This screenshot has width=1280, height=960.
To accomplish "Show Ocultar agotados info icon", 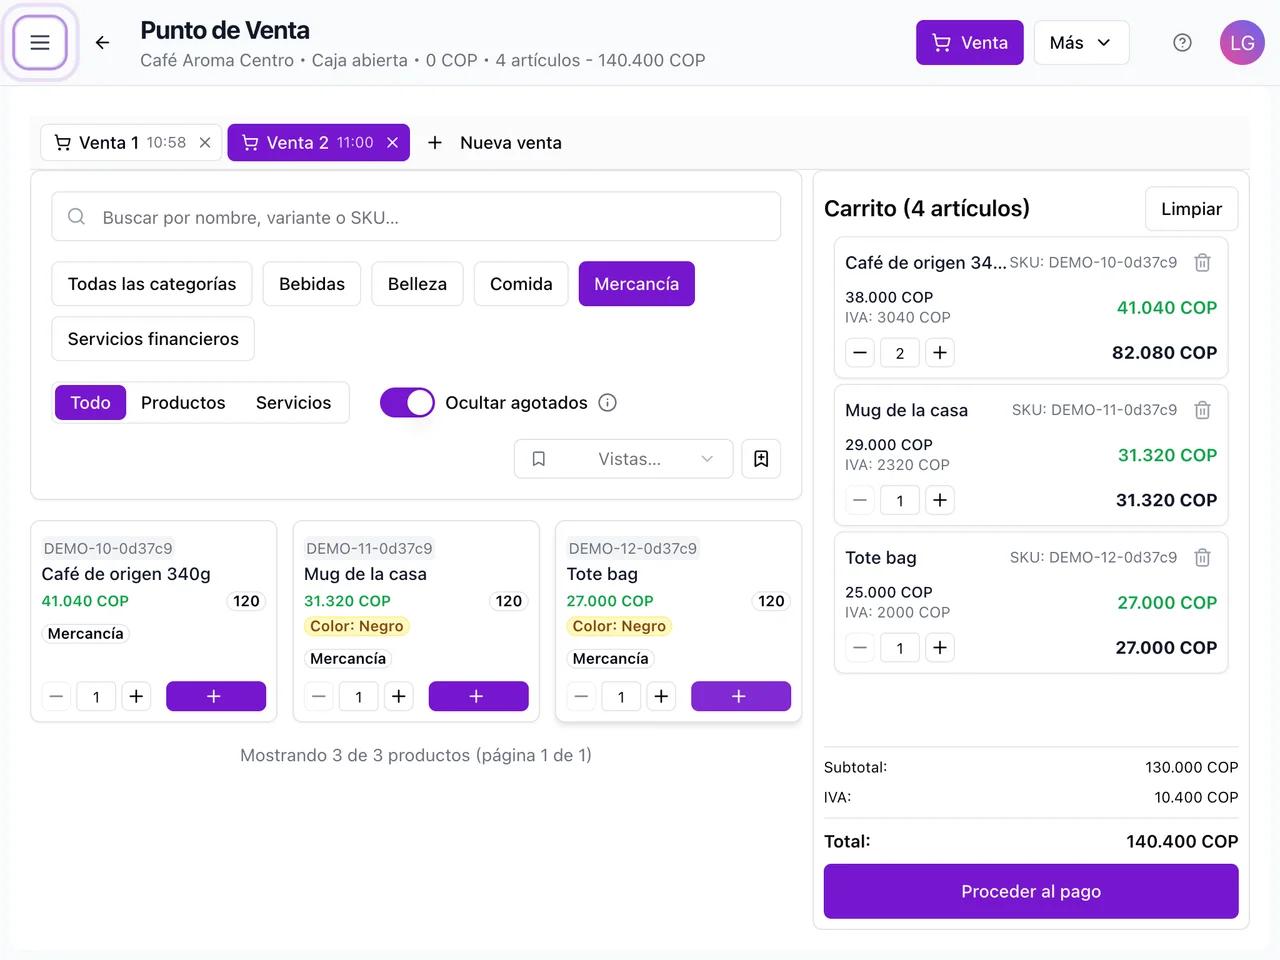I will [x=607, y=403].
